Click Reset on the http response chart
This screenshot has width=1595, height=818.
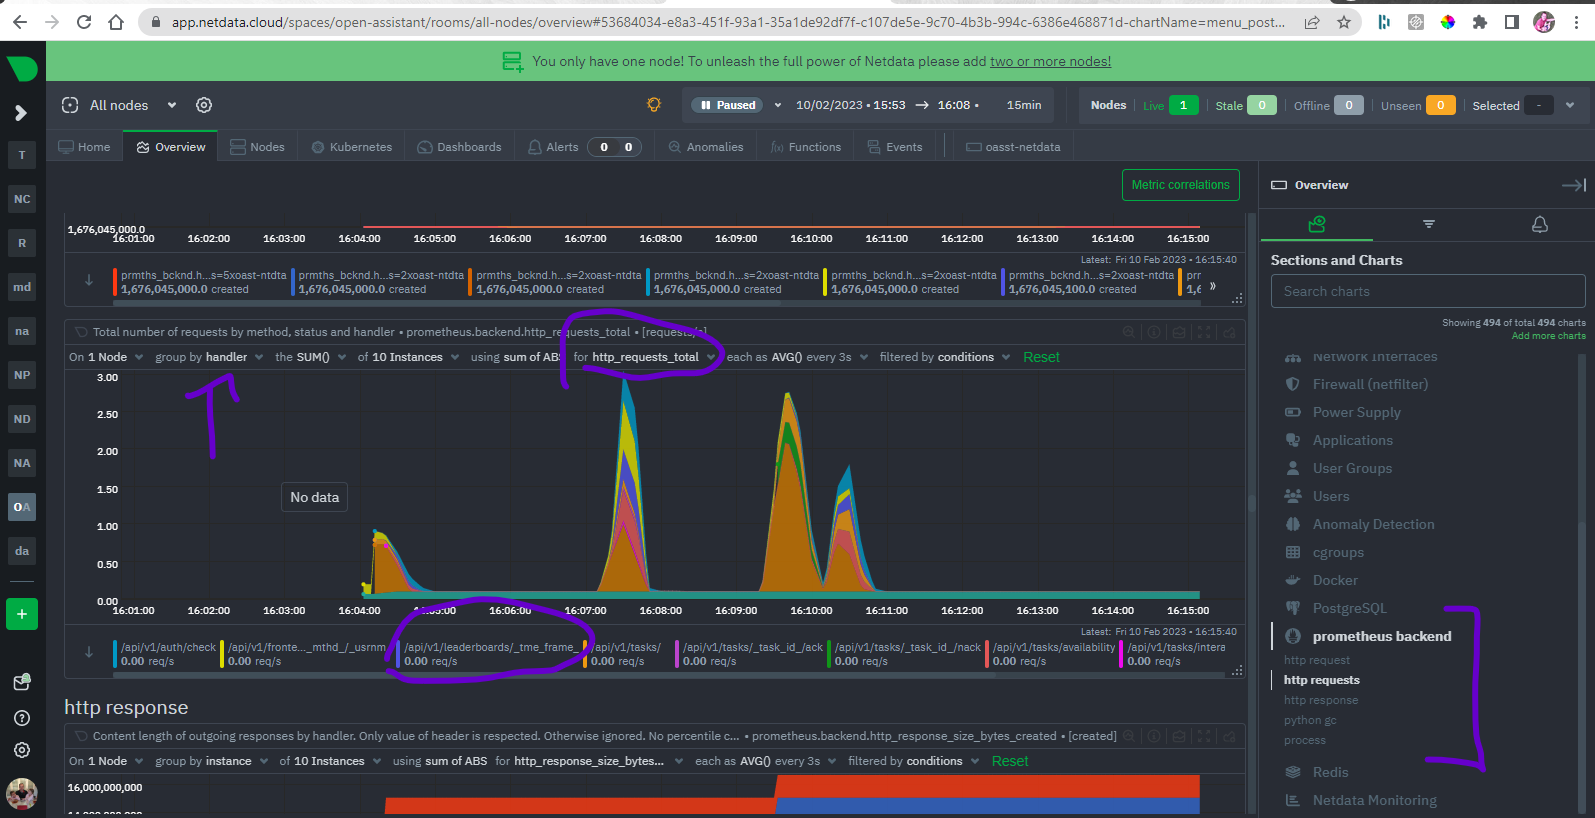coord(1010,761)
